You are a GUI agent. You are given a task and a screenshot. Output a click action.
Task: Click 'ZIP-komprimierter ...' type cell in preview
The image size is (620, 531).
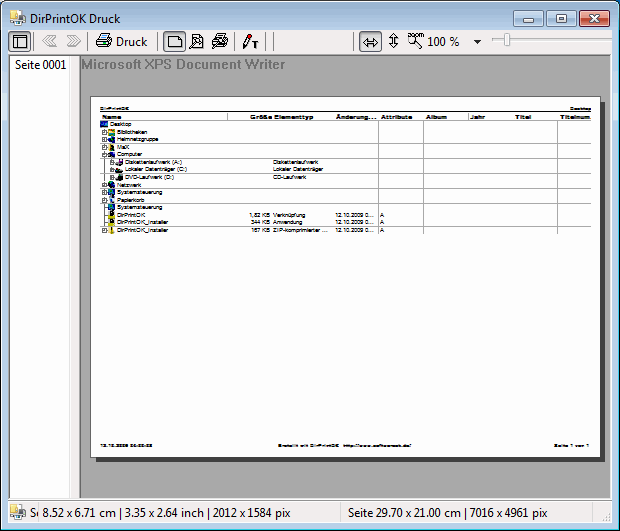[x=301, y=230]
